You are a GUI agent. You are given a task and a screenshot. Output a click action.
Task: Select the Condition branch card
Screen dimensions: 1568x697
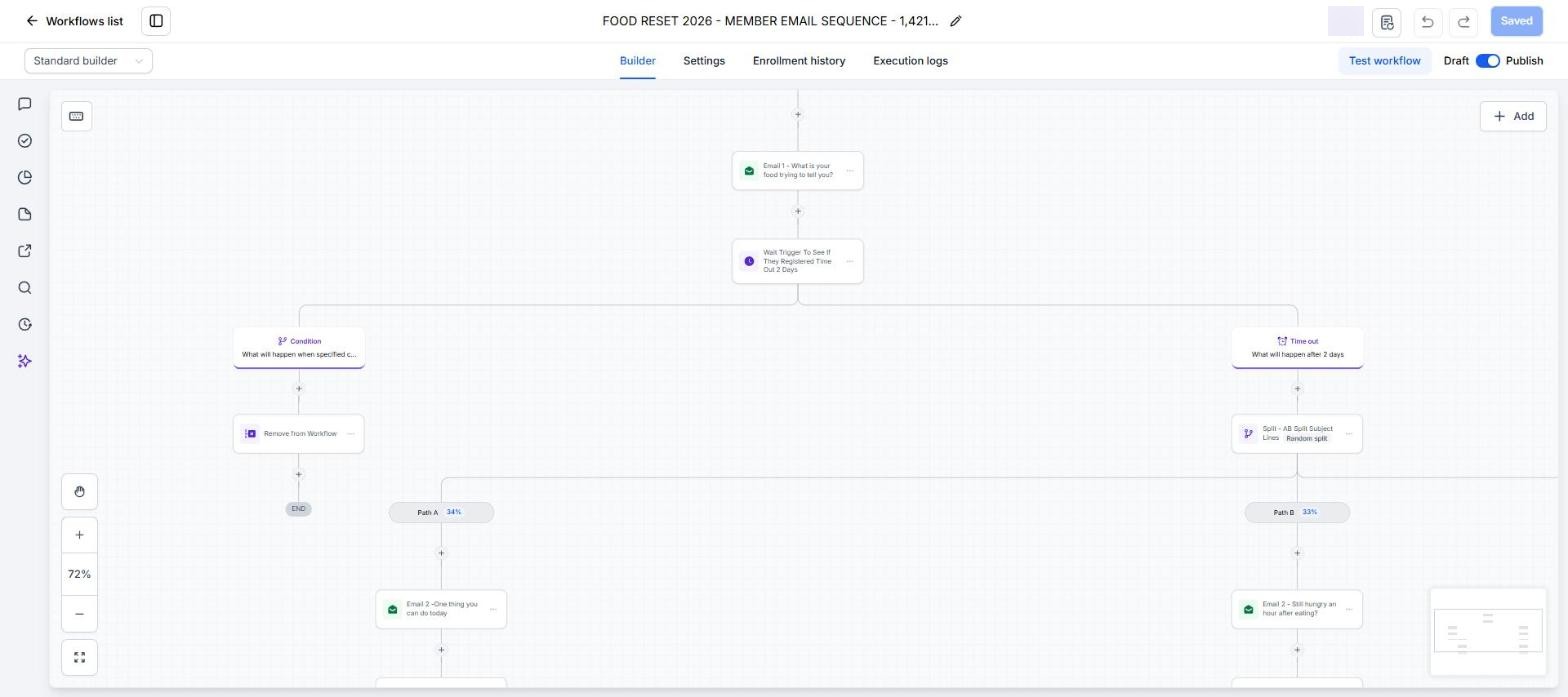tap(298, 347)
